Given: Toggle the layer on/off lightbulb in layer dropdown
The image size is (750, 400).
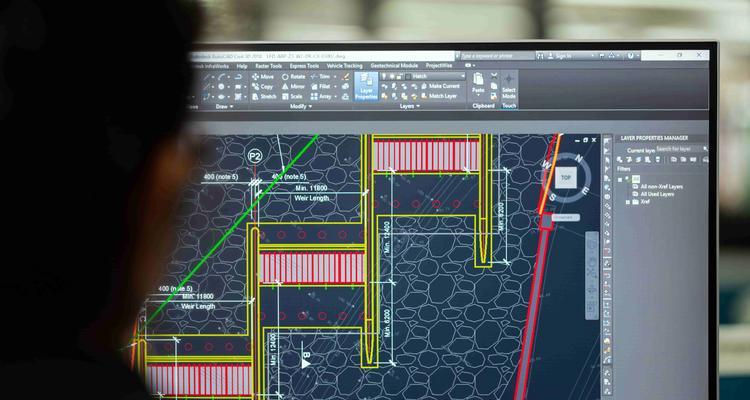Looking at the screenshot, I should [x=384, y=77].
